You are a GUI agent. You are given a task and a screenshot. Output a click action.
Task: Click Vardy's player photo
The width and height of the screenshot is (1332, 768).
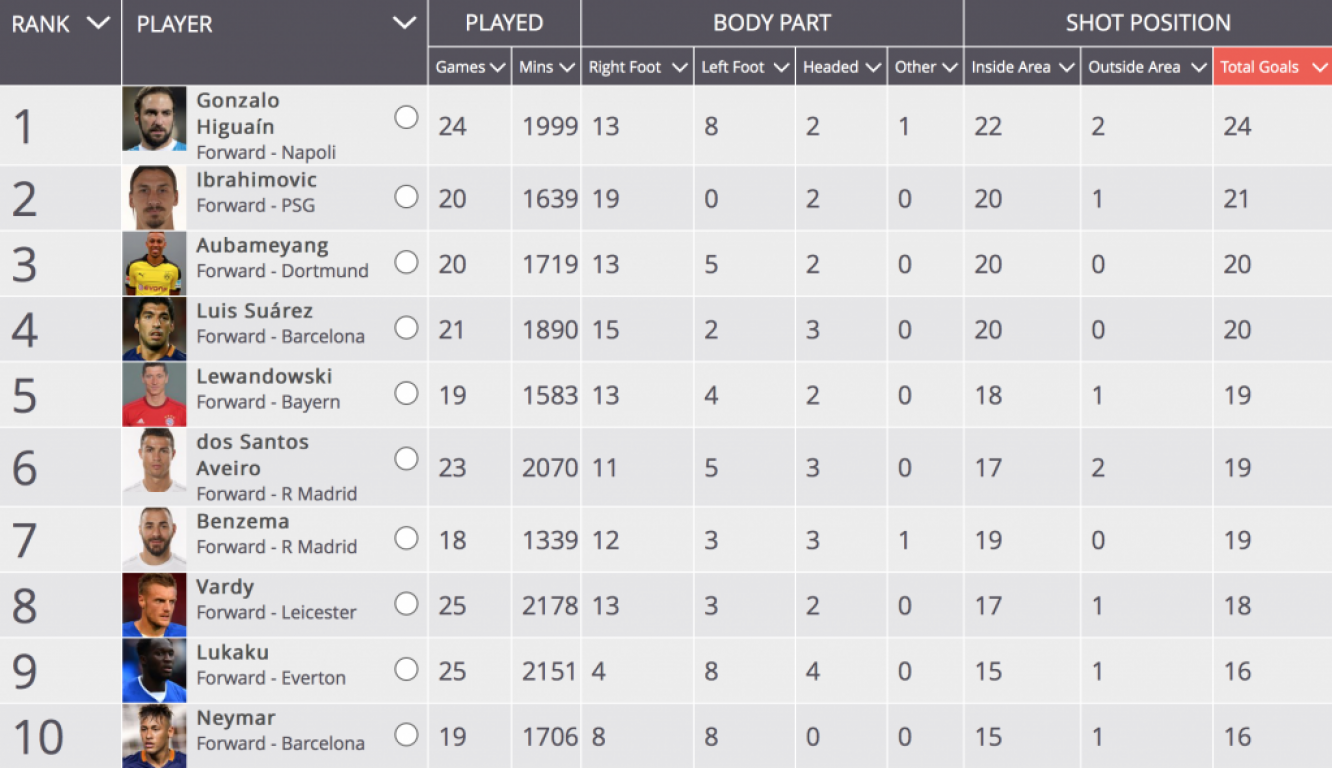pos(154,605)
